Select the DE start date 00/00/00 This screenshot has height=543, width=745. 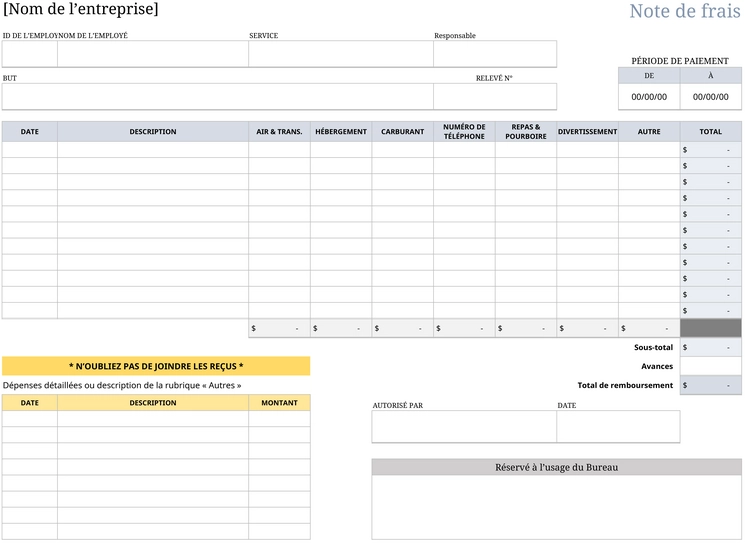tap(649, 97)
